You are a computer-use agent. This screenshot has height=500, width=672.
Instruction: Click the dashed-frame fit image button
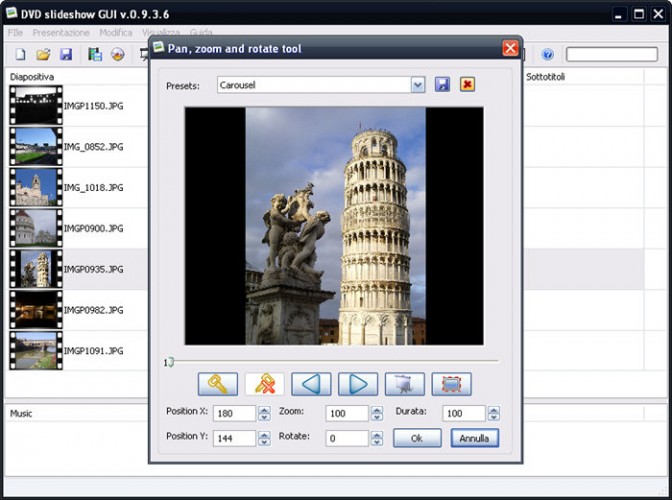coord(452,384)
